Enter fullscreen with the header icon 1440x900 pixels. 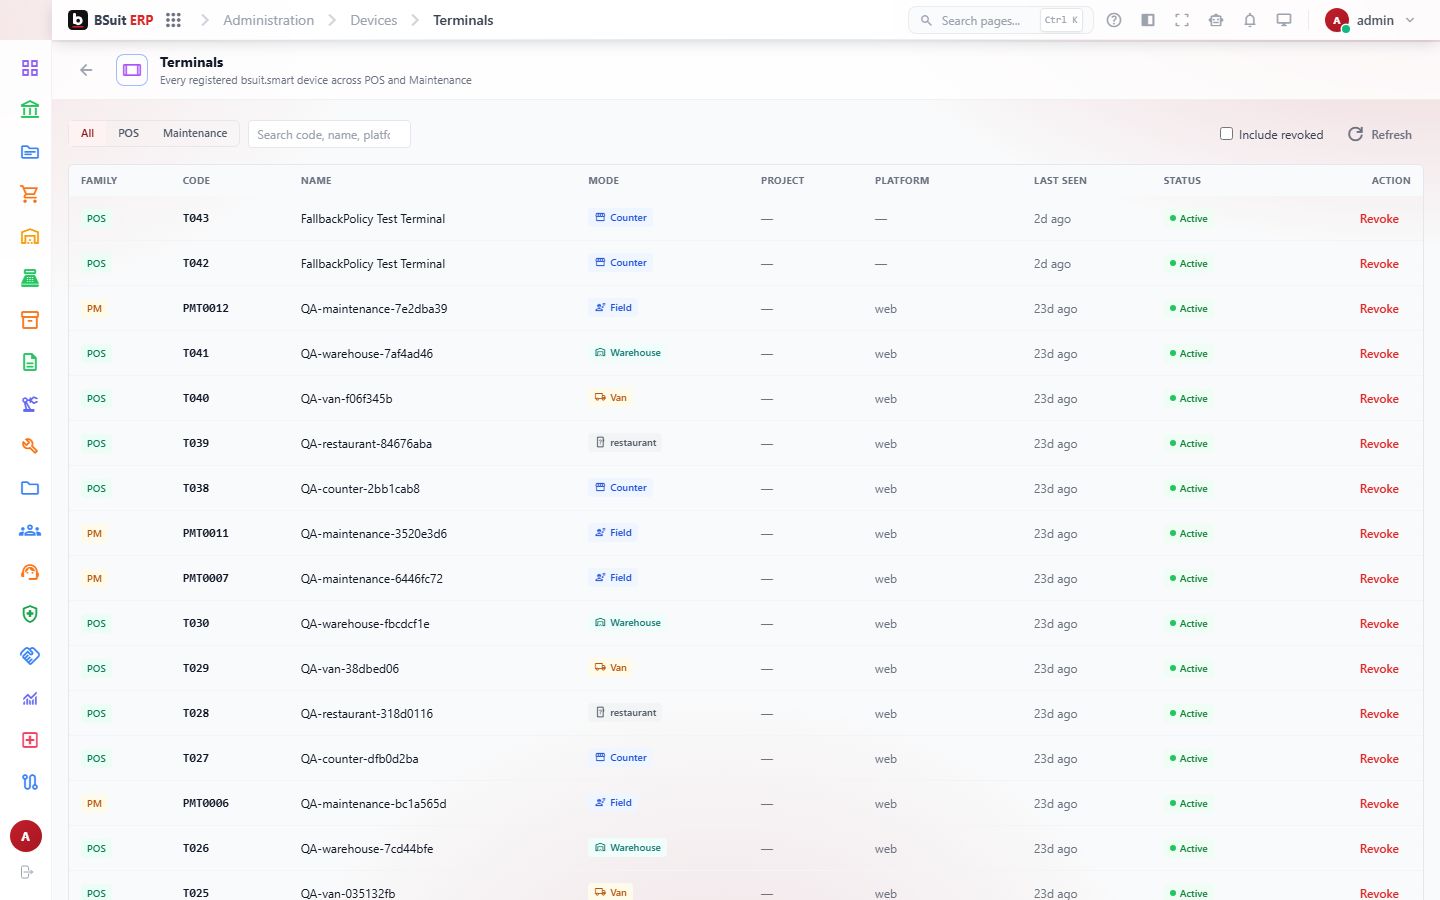[1182, 20]
